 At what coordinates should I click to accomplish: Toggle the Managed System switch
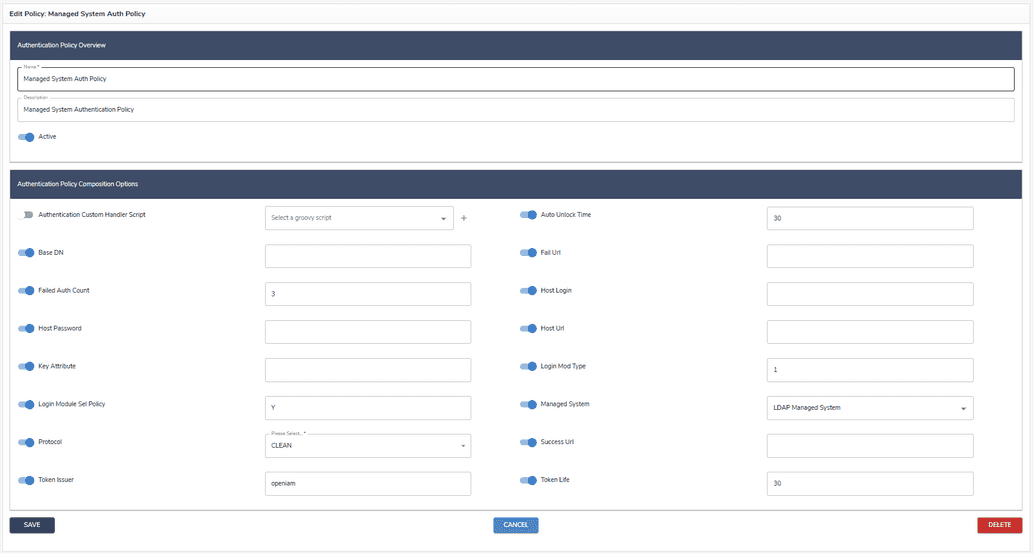529,405
